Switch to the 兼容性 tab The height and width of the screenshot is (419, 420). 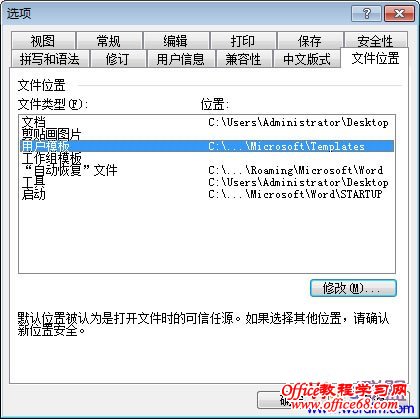244,59
